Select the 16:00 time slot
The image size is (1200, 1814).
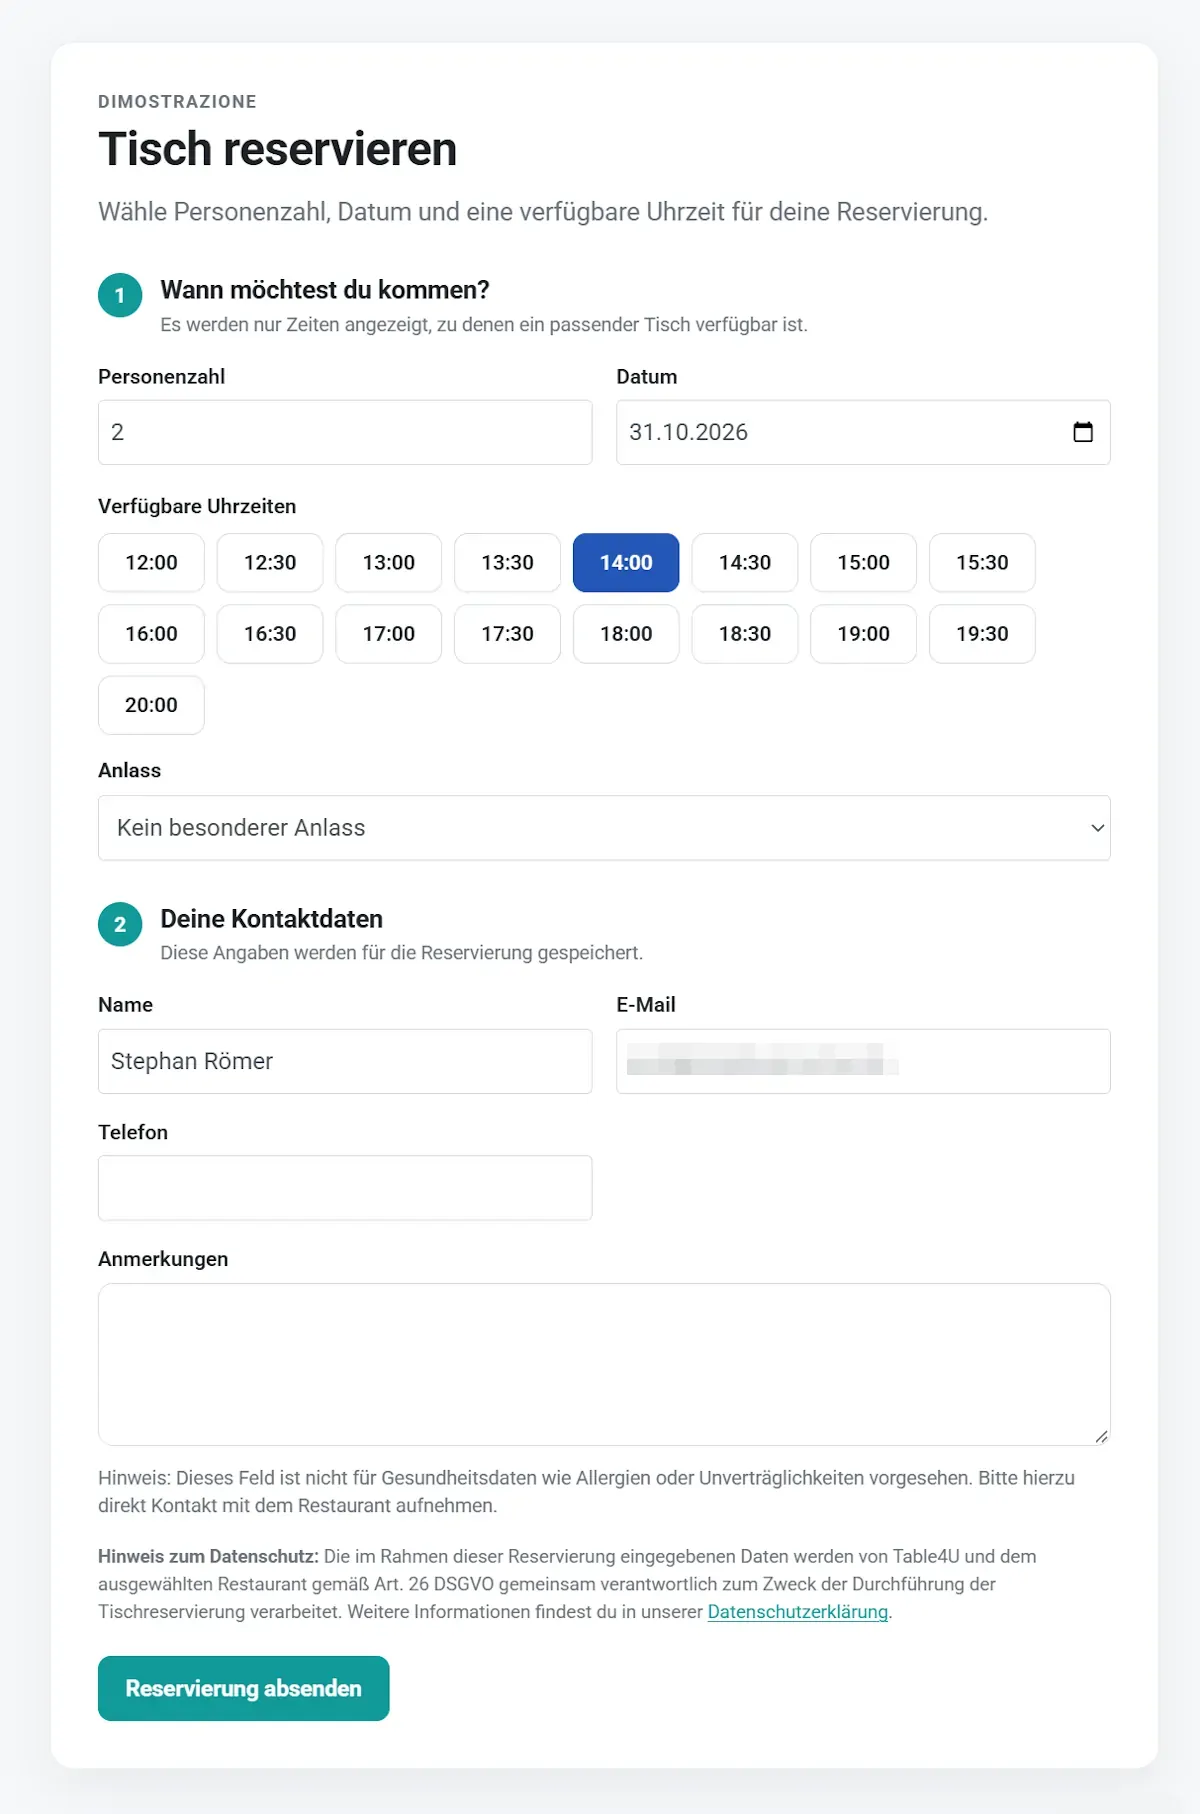coord(151,634)
